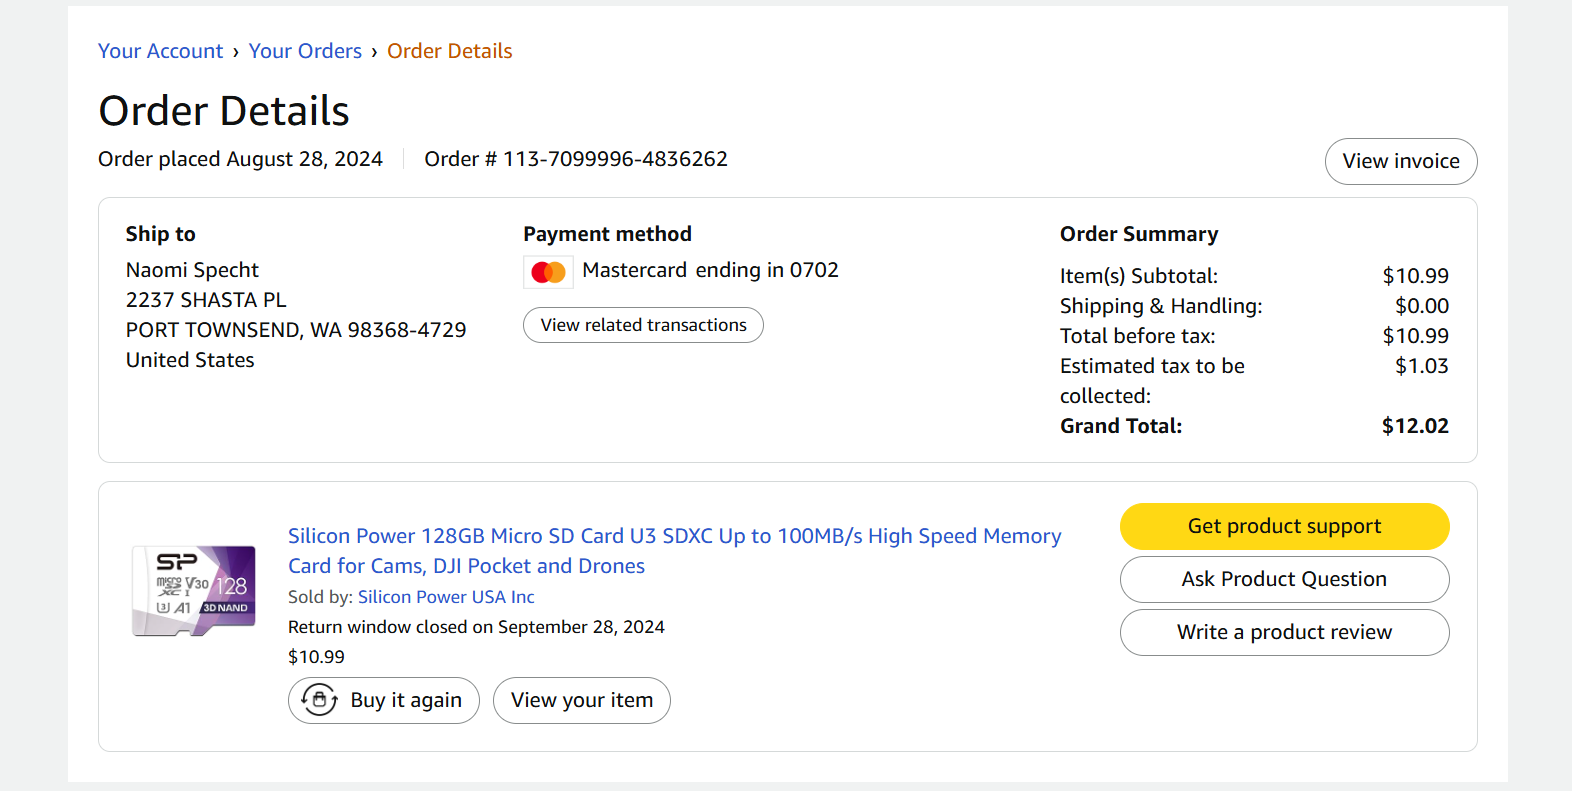Navigate to Your Orders breadcrumb
Viewport: 1572px width, 791px height.
point(305,51)
